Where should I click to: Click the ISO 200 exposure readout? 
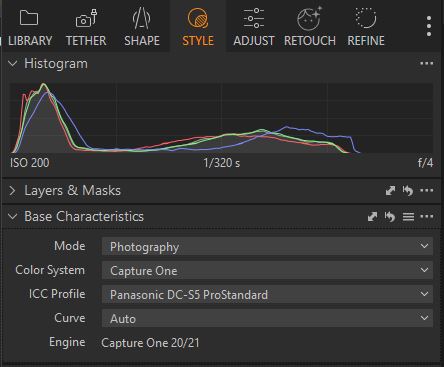click(30, 163)
